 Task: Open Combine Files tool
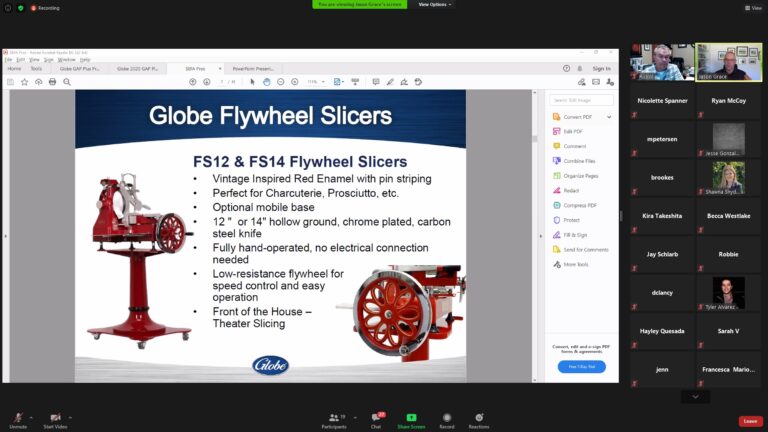(x=574, y=161)
